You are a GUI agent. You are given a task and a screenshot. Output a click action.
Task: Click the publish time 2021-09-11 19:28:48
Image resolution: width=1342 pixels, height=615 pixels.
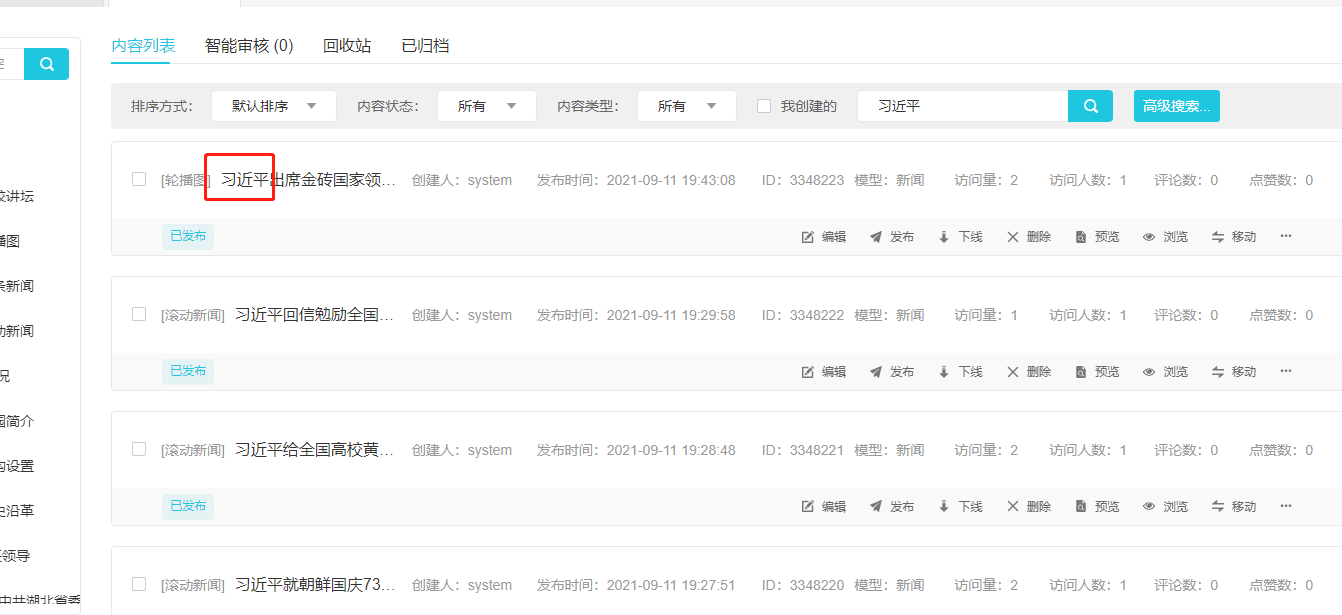(671, 450)
